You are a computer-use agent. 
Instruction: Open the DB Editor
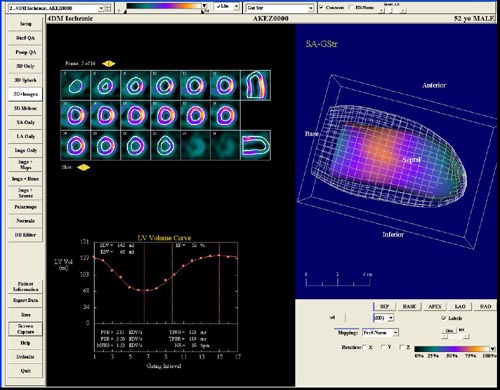[x=26, y=235]
